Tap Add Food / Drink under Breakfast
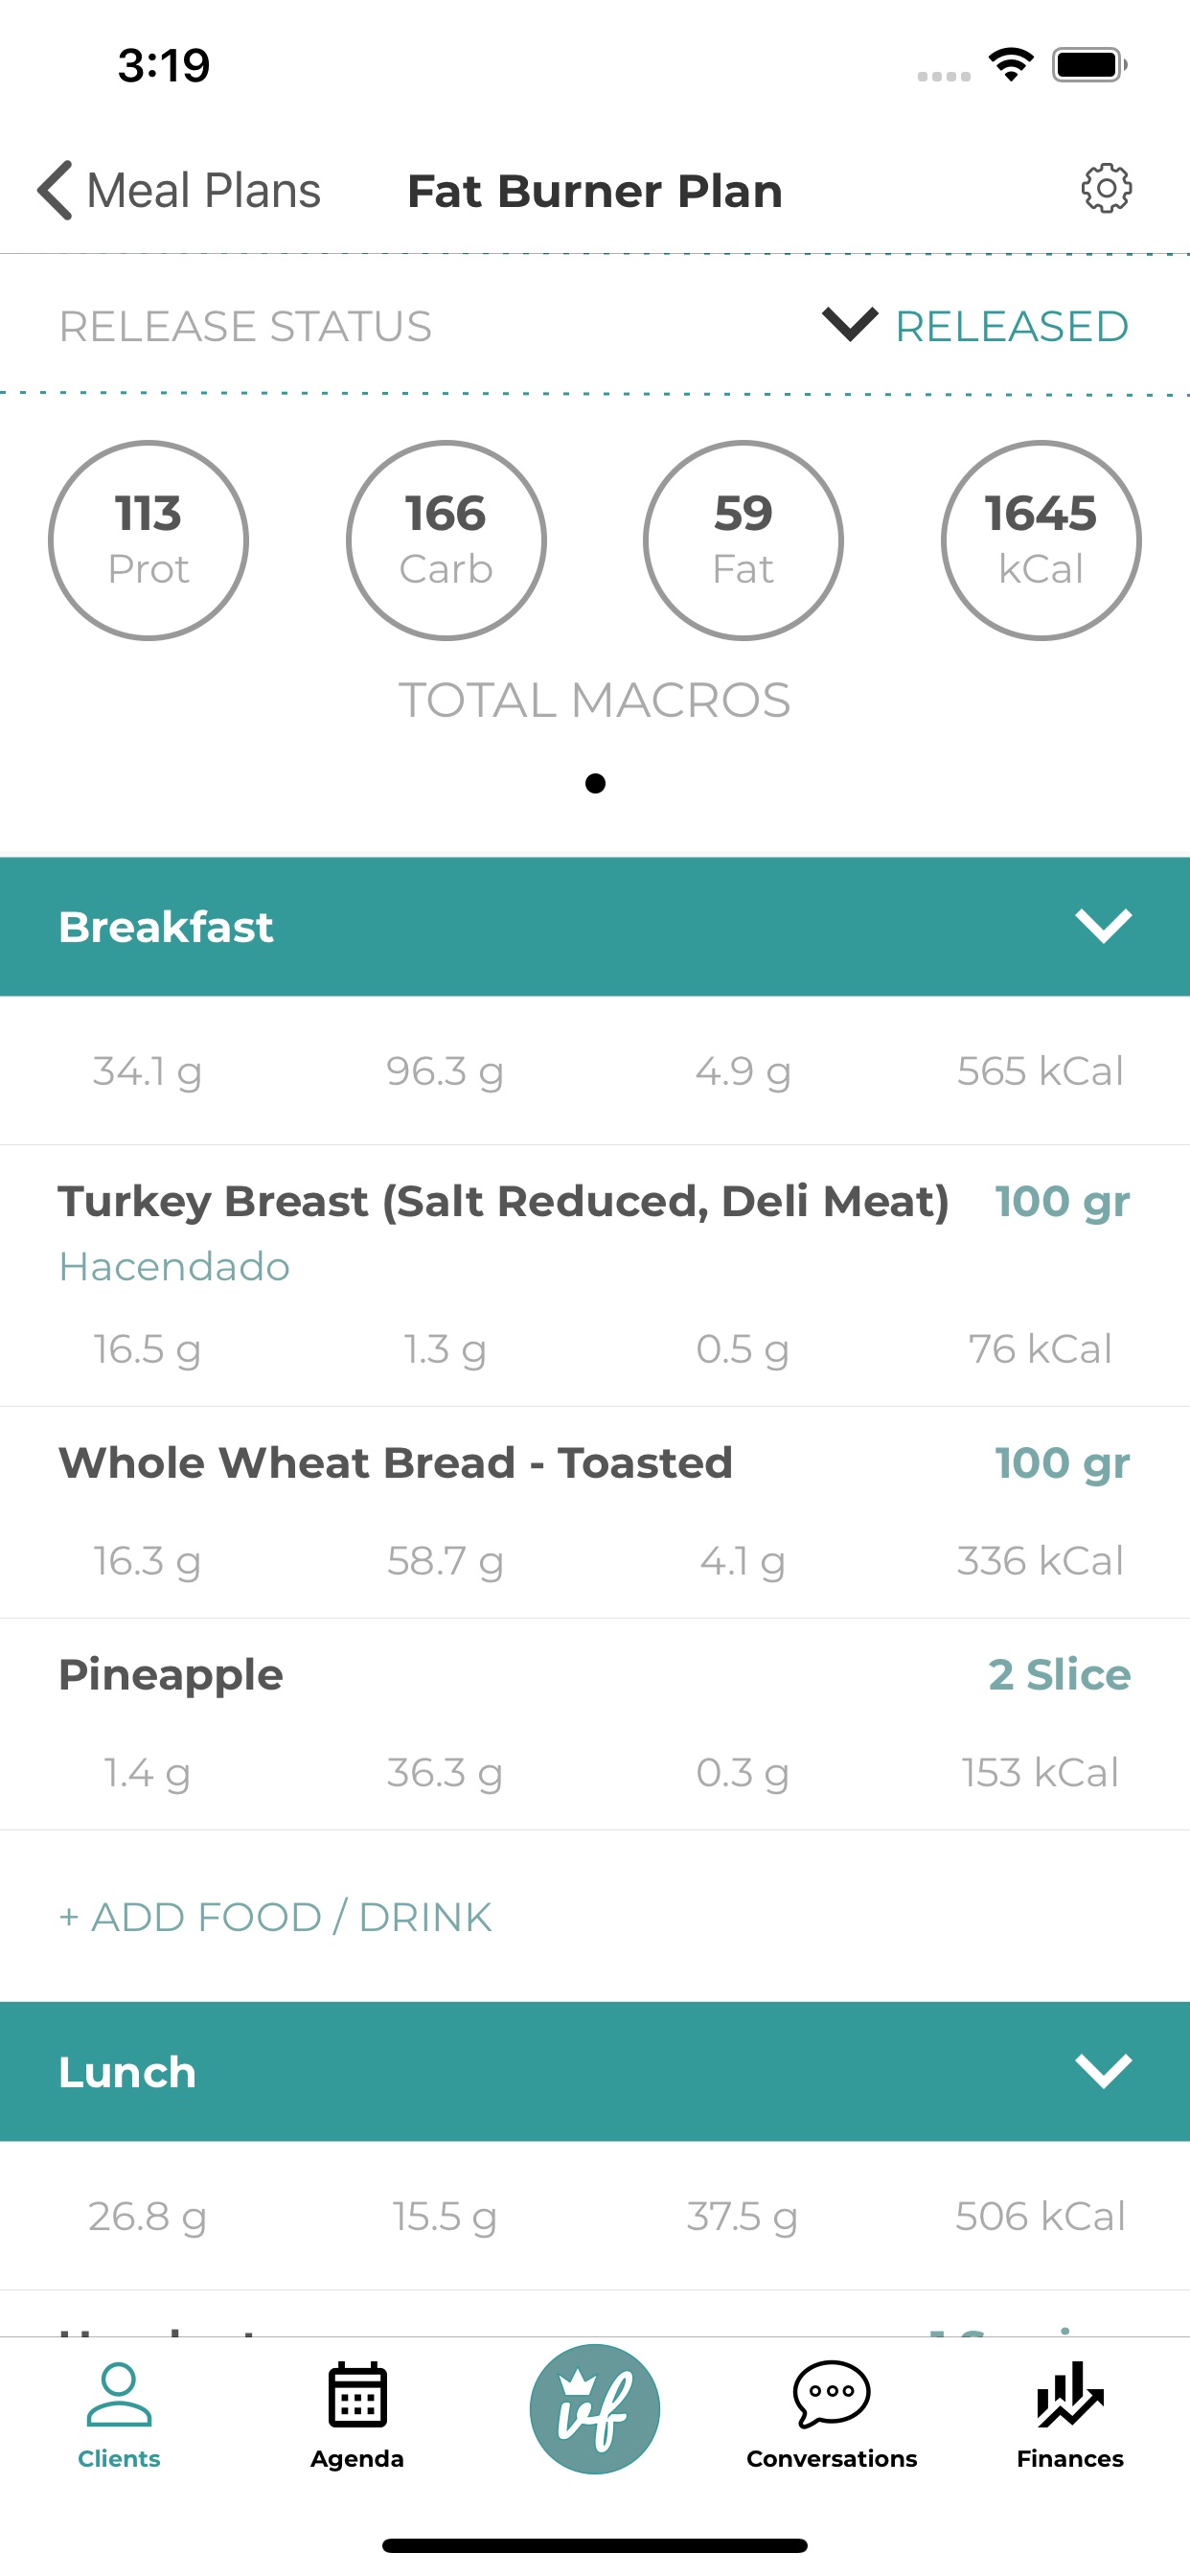This screenshot has width=1190, height=2576. coord(276,1917)
